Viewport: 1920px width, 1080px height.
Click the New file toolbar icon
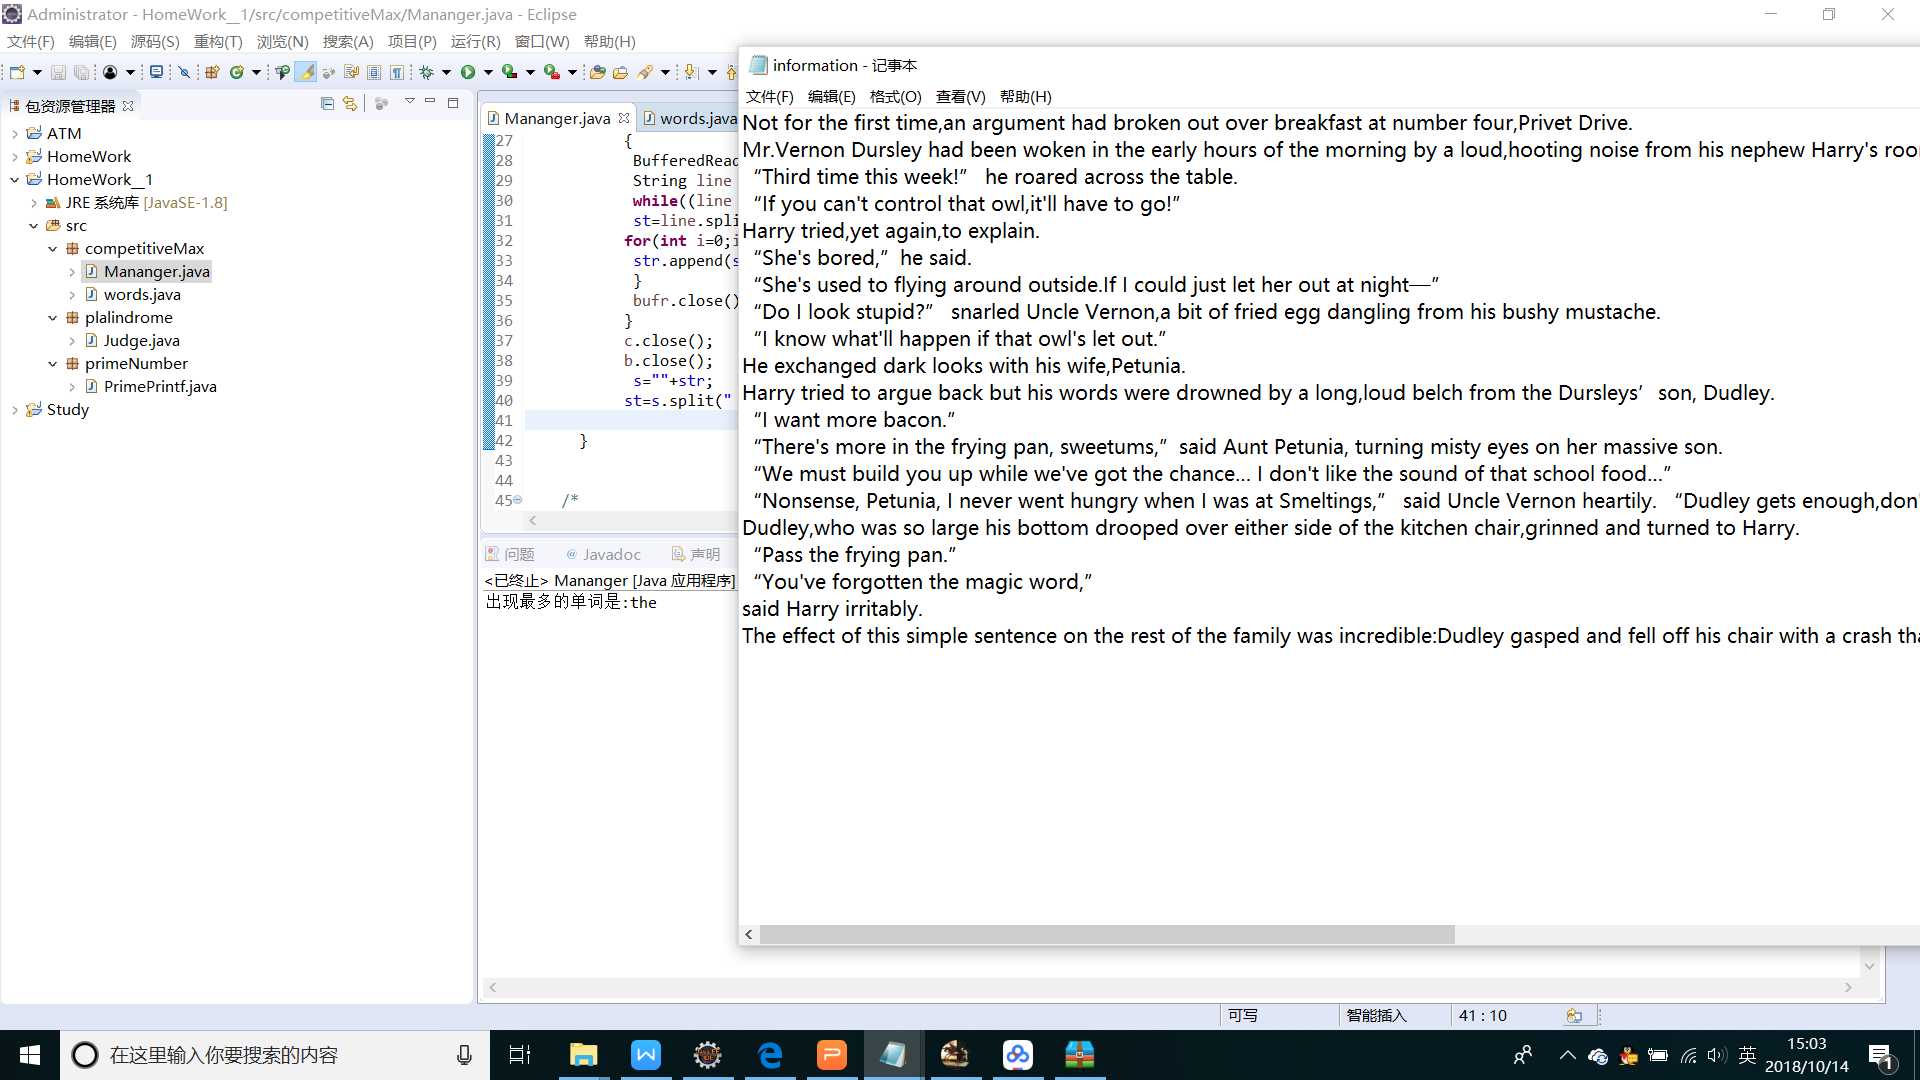(17, 72)
